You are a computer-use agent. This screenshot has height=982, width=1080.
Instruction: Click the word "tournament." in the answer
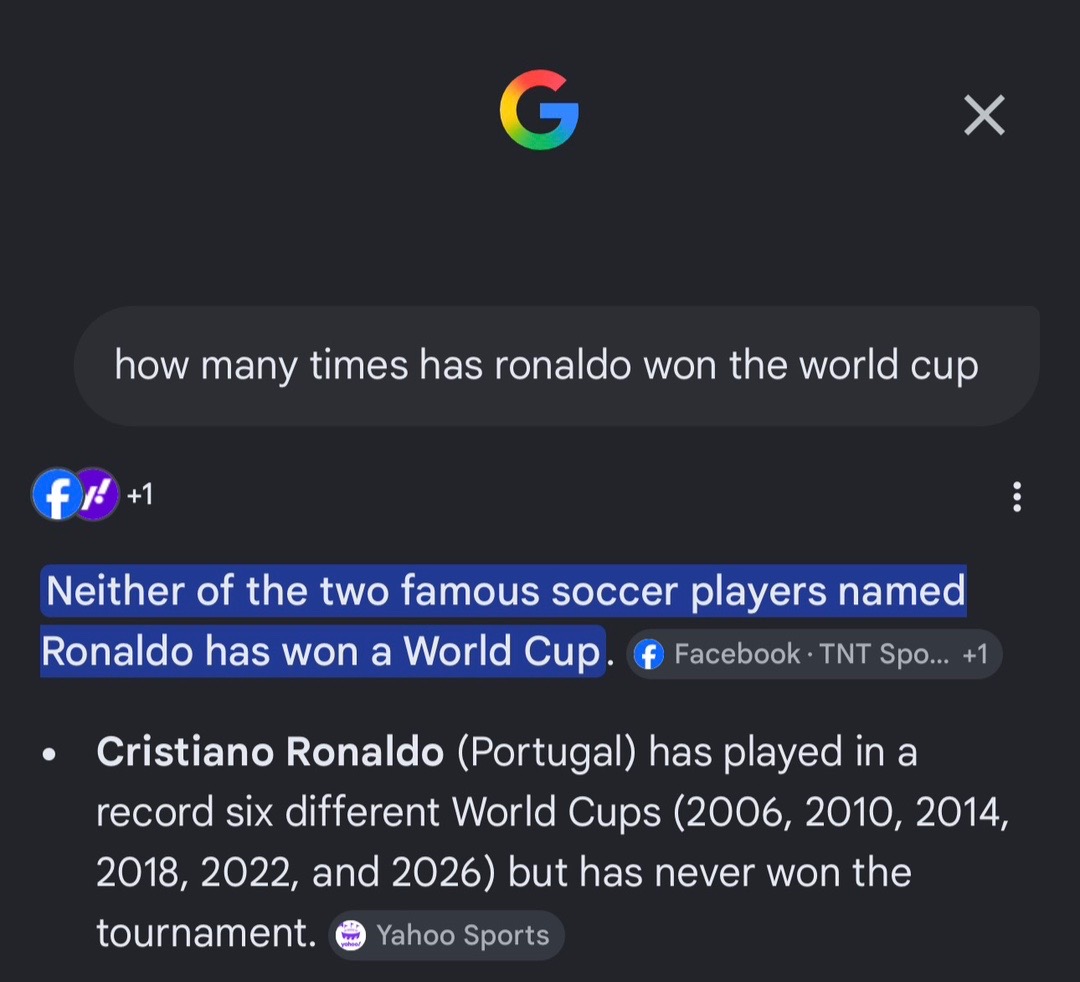point(206,934)
